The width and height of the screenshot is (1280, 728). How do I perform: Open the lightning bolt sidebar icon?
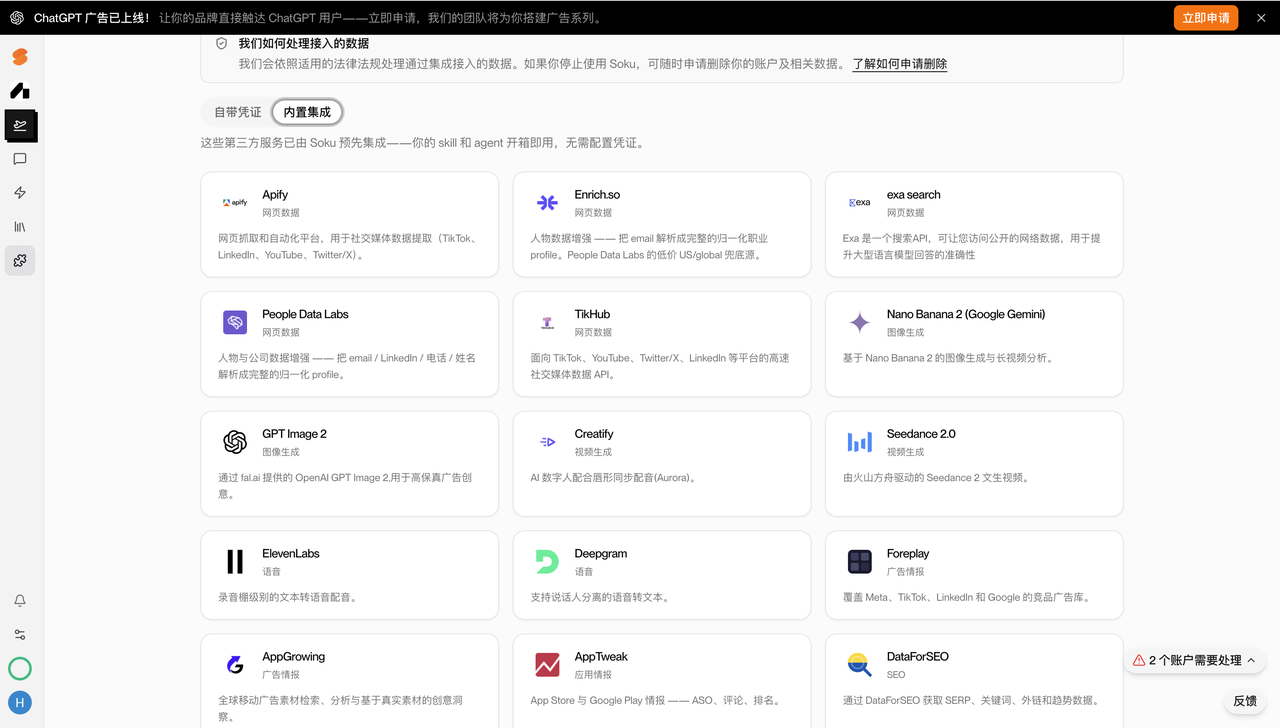tap(20, 193)
